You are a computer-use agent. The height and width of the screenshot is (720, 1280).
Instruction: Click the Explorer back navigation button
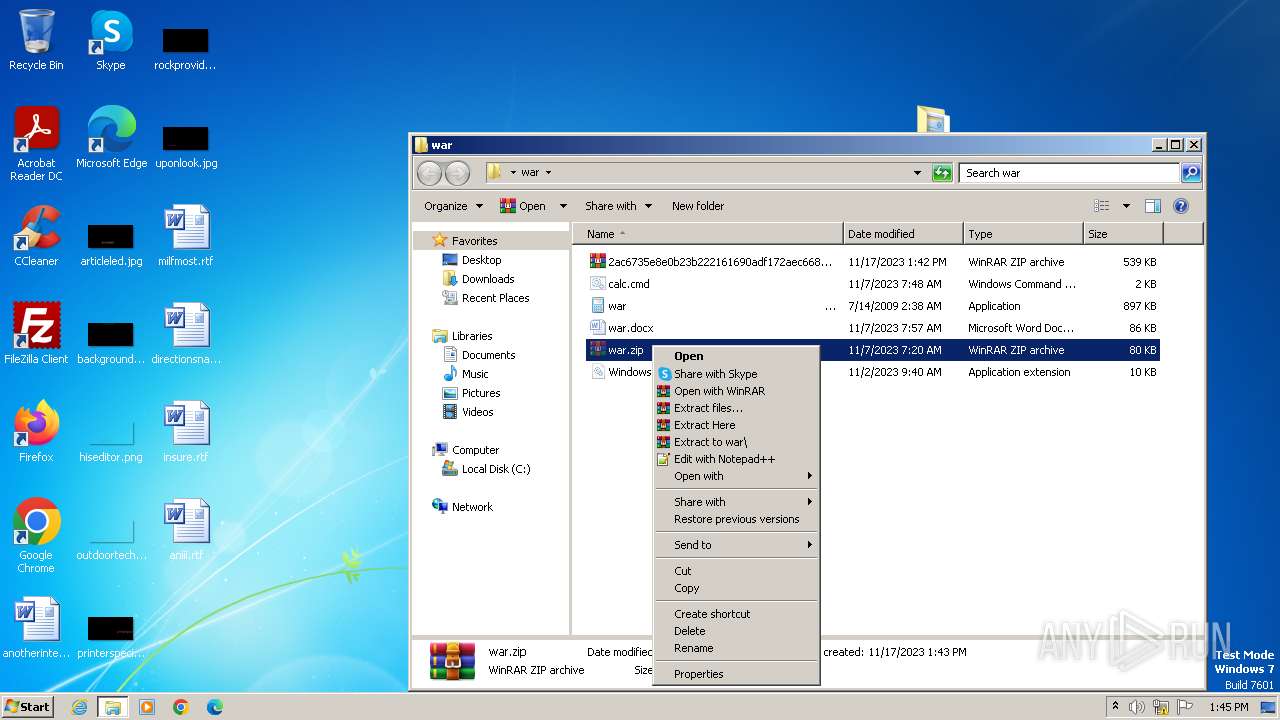(429, 173)
